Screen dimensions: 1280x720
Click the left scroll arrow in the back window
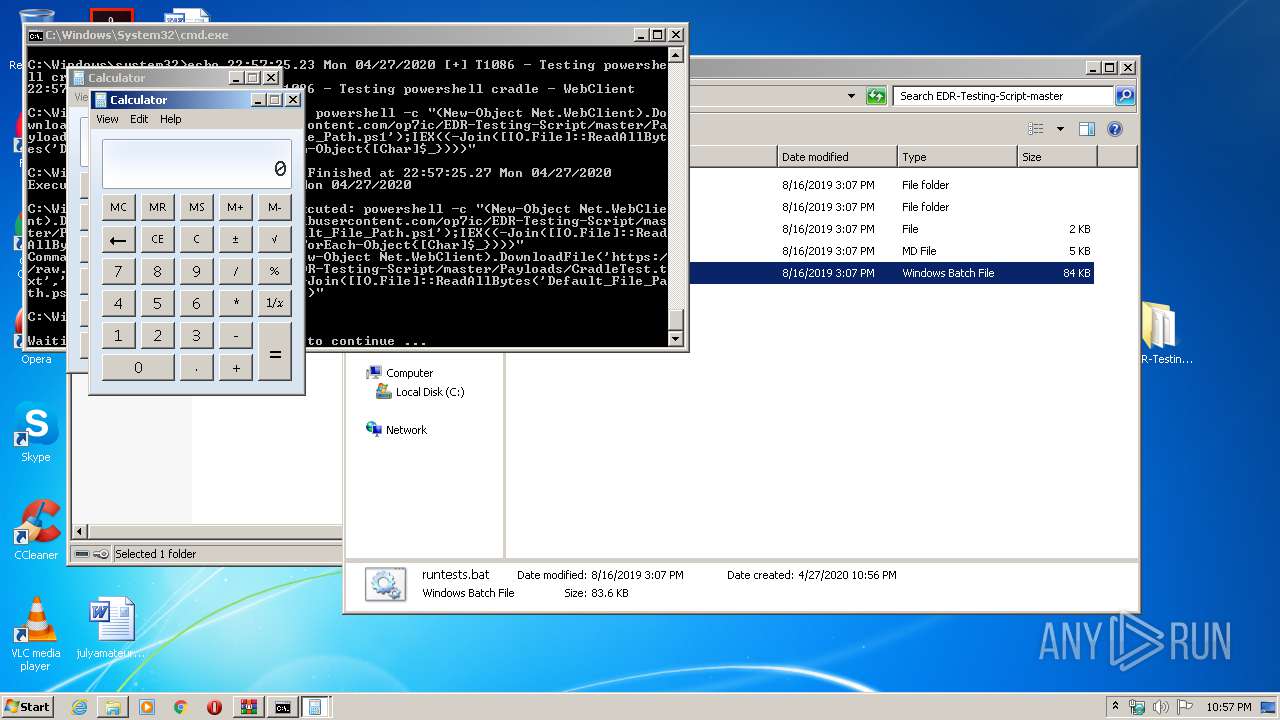coord(81,532)
